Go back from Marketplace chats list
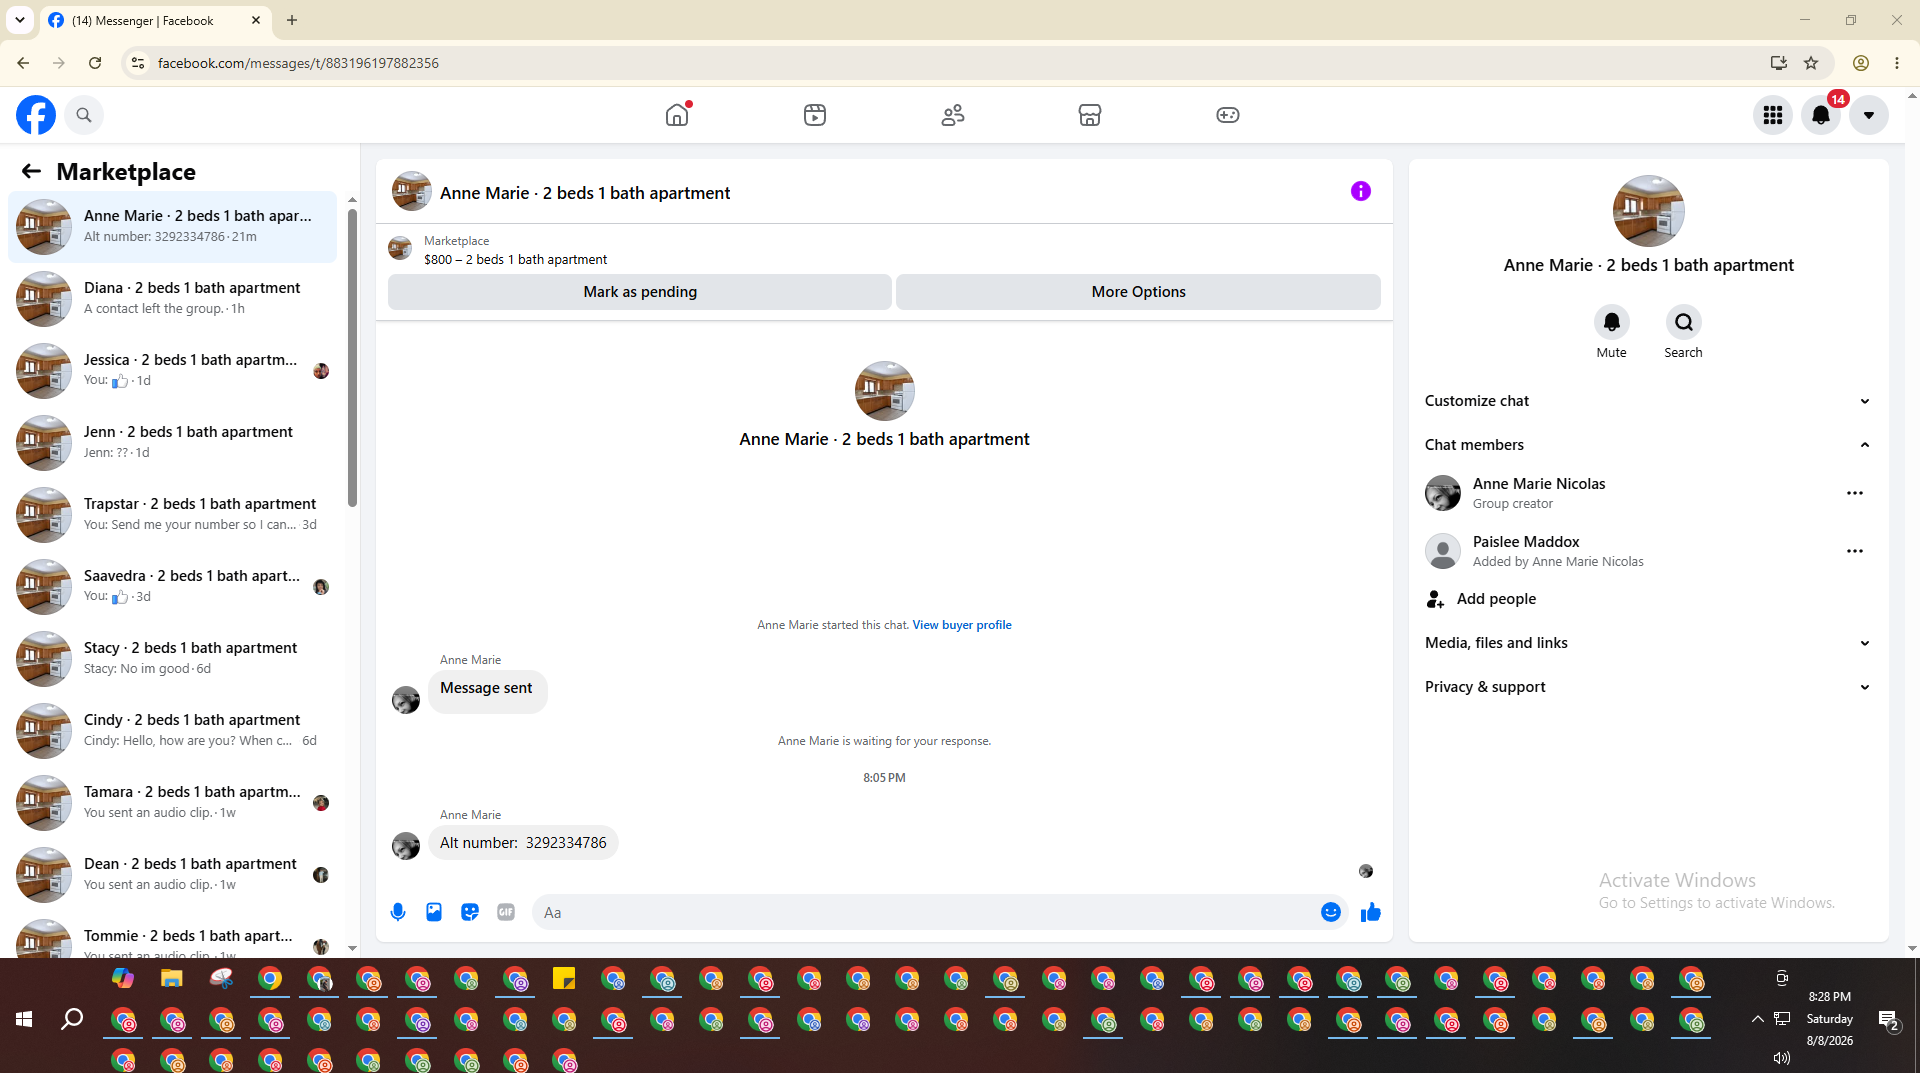Image resolution: width=1920 pixels, height=1073 pixels. (x=31, y=172)
